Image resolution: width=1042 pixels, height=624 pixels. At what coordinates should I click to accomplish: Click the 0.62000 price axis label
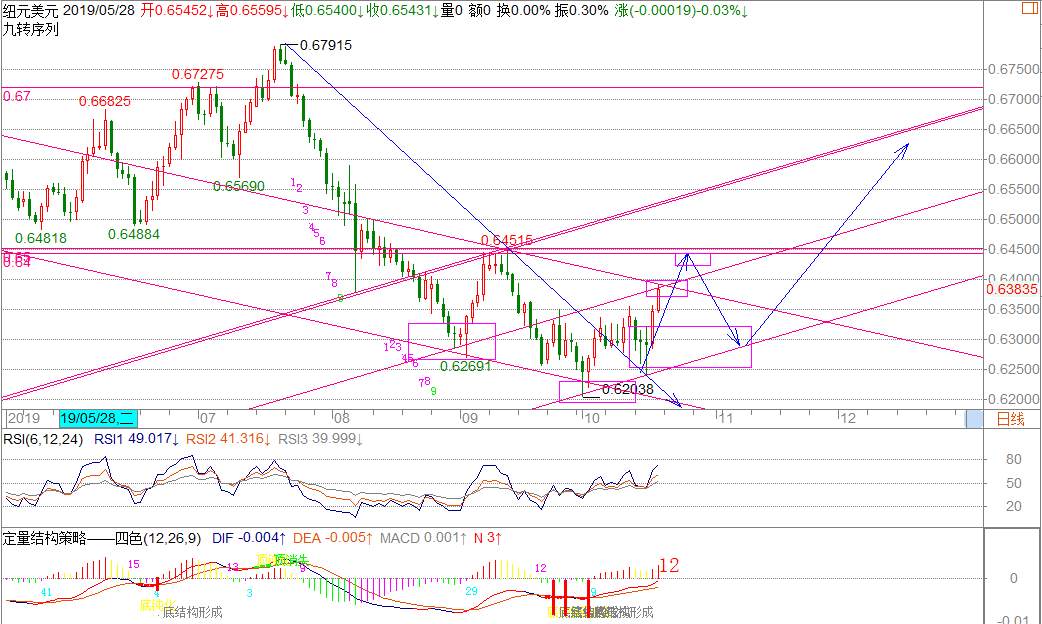tap(1012, 399)
